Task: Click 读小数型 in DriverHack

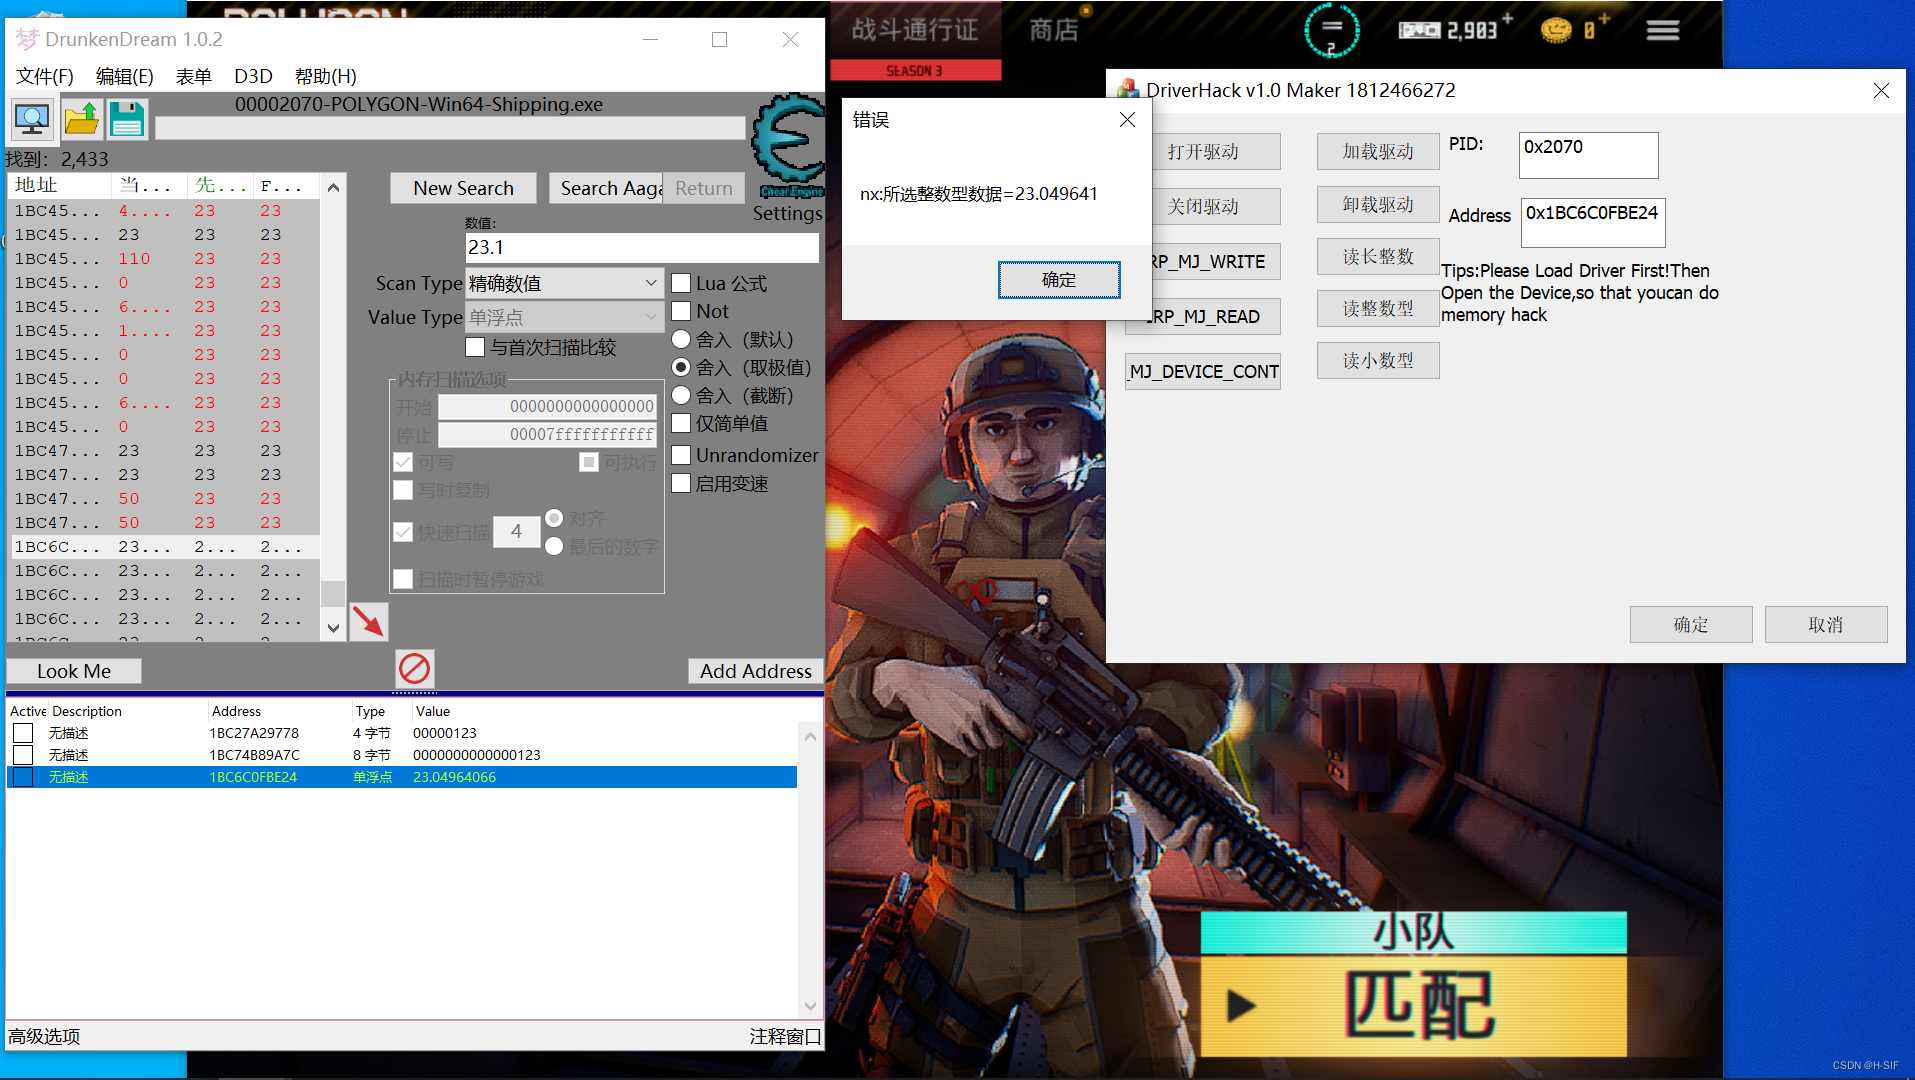Action: [x=1378, y=361]
